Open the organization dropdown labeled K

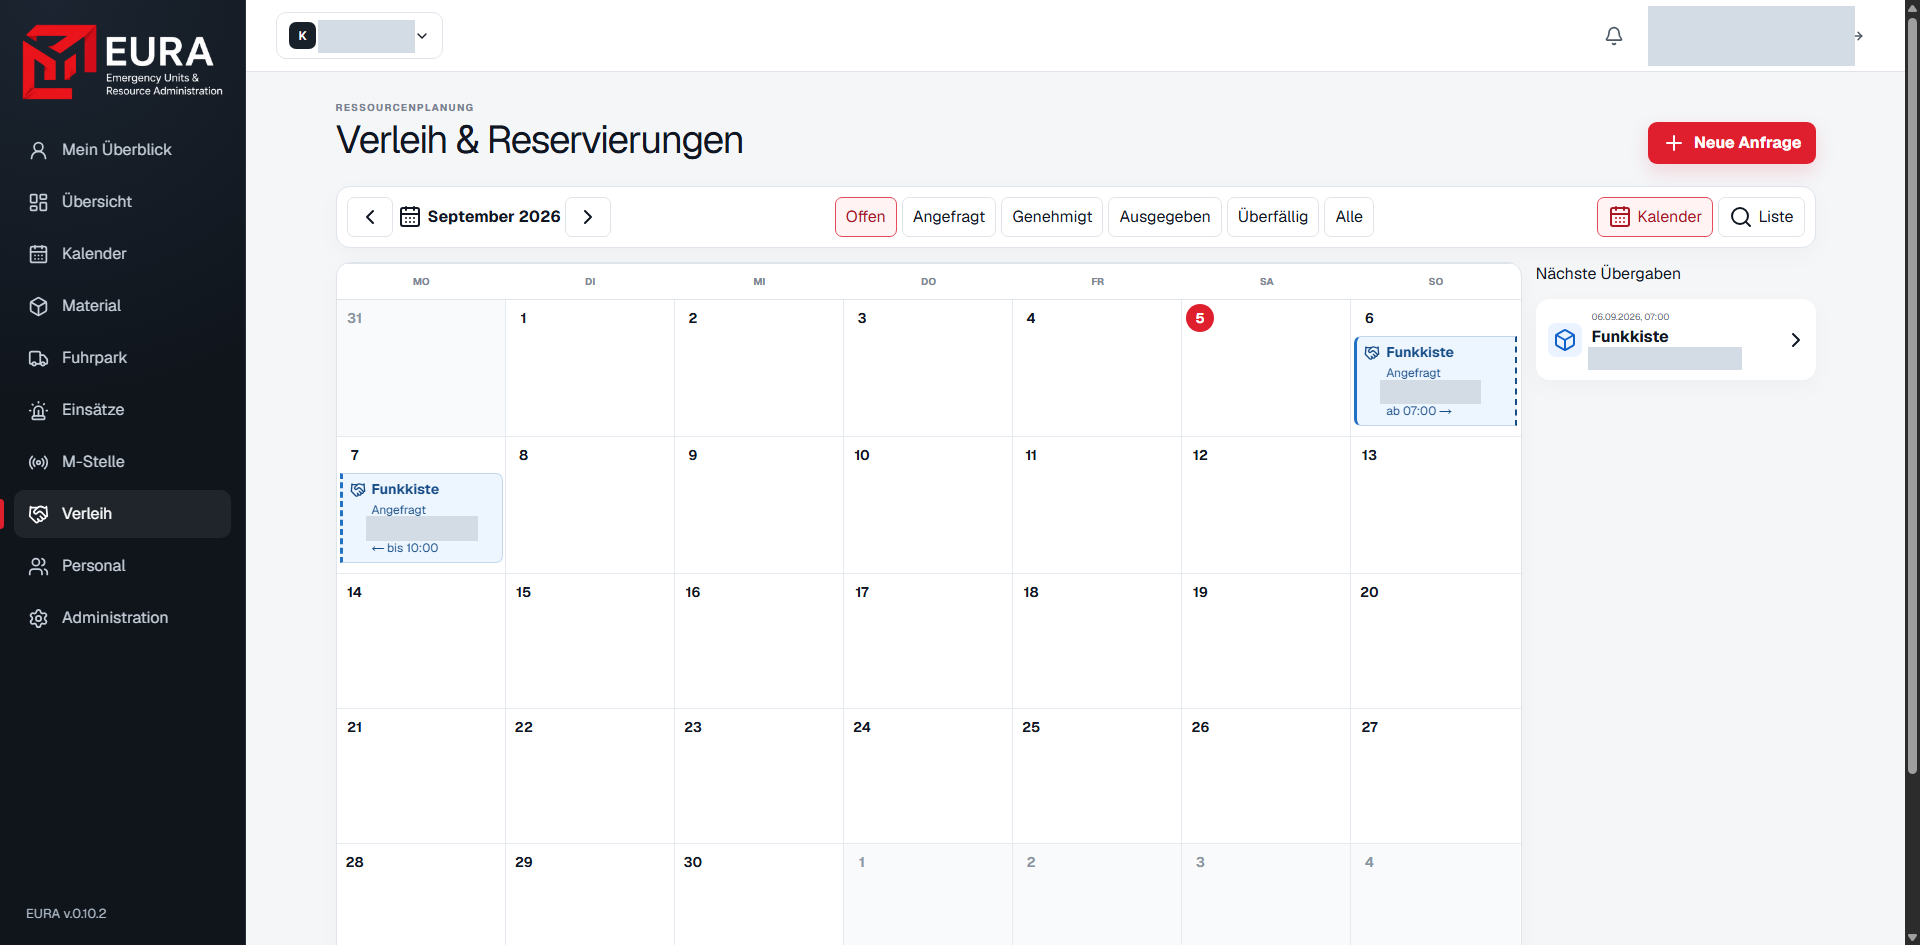[x=359, y=36]
